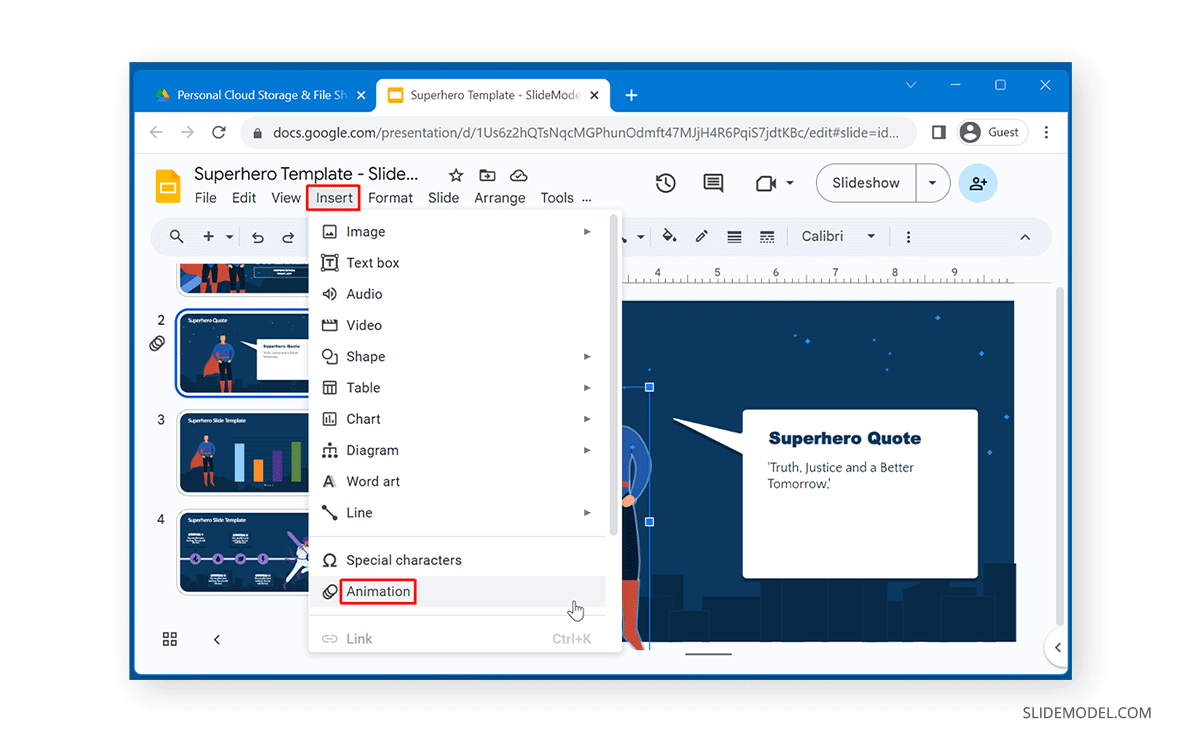Image resolution: width=1200 pixels, height=743 pixels.
Task: Click the move to folder icon
Action: (487, 175)
